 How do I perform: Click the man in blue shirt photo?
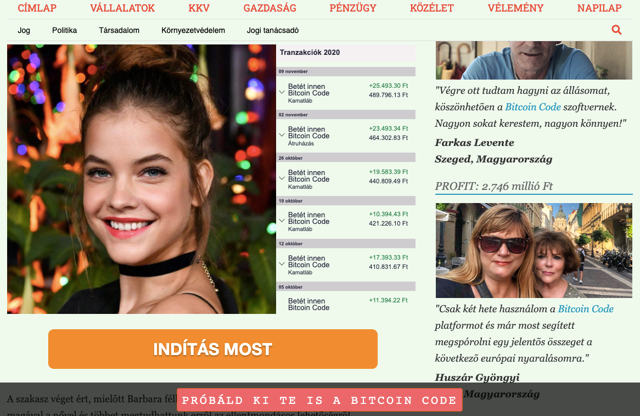(x=534, y=60)
